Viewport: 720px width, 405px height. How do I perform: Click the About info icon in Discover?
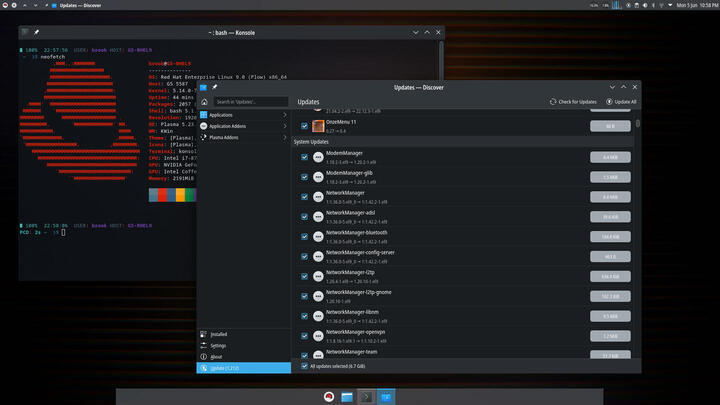(203, 357)
